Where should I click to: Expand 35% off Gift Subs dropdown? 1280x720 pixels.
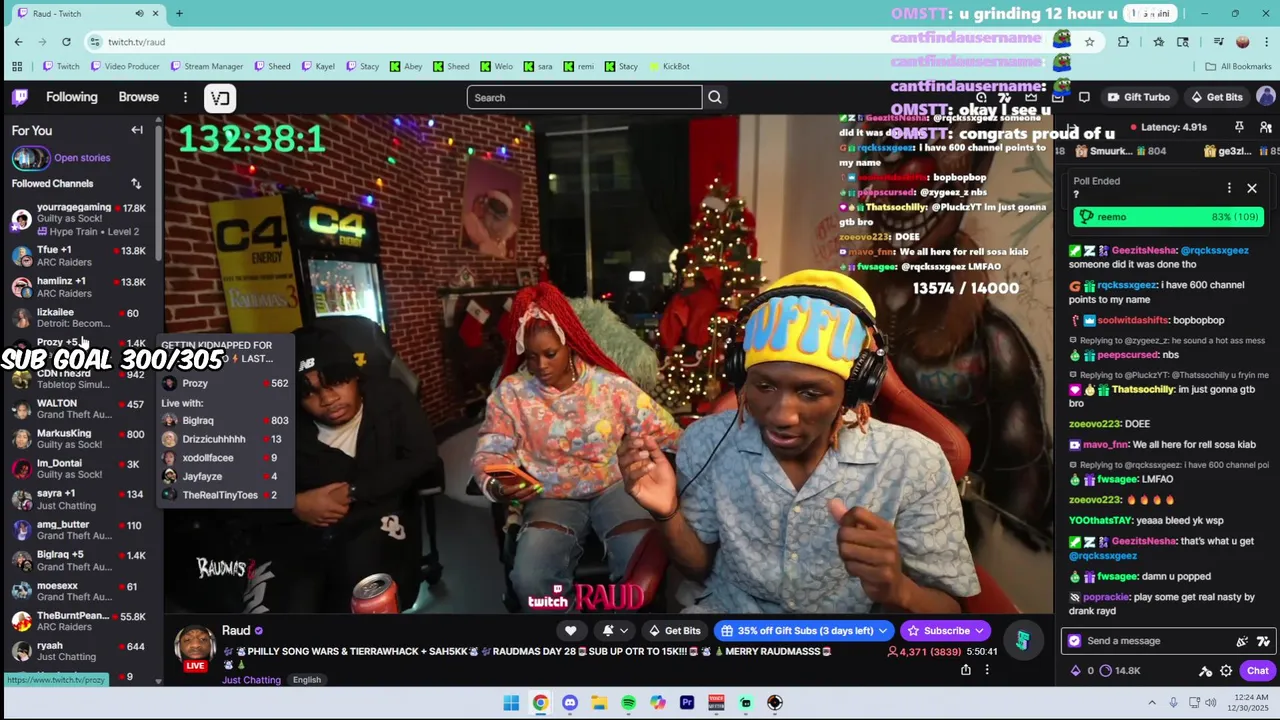click(882, 631)
